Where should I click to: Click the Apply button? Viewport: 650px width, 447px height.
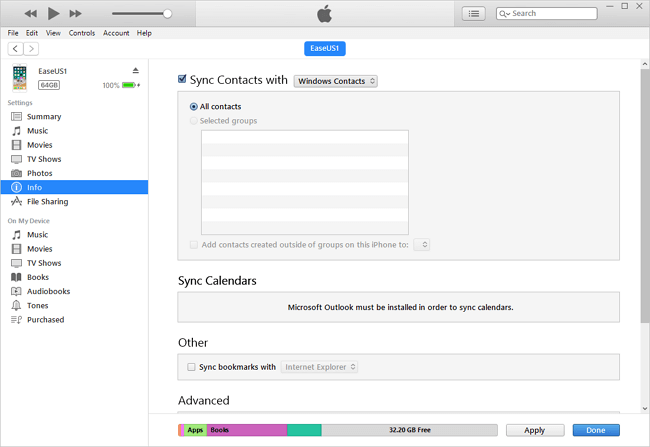click(534, 429)
